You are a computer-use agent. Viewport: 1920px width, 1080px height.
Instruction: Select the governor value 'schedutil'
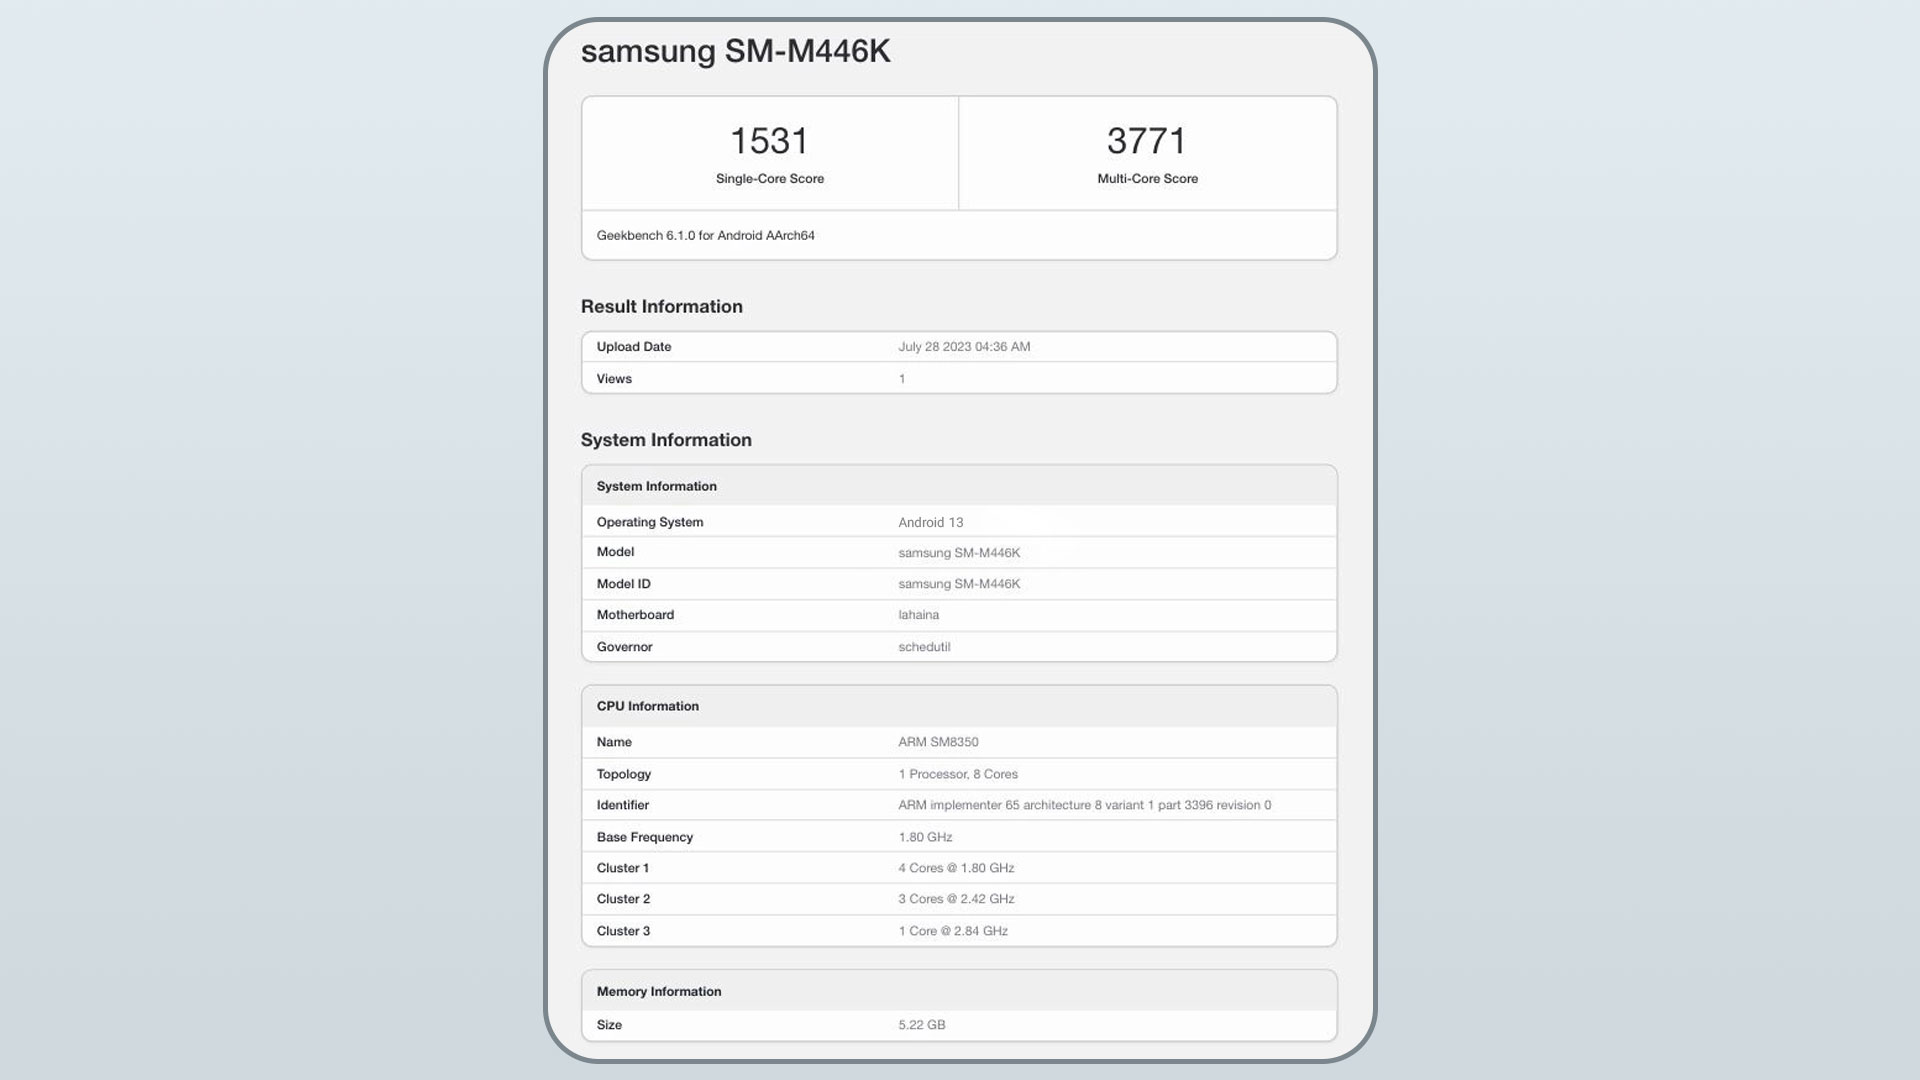(x=924, y=647)
